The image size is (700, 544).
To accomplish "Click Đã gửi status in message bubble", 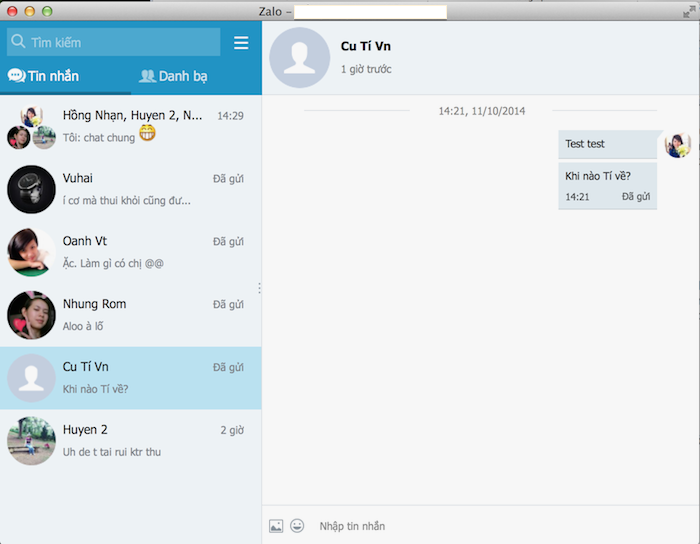I will [636, 196].
